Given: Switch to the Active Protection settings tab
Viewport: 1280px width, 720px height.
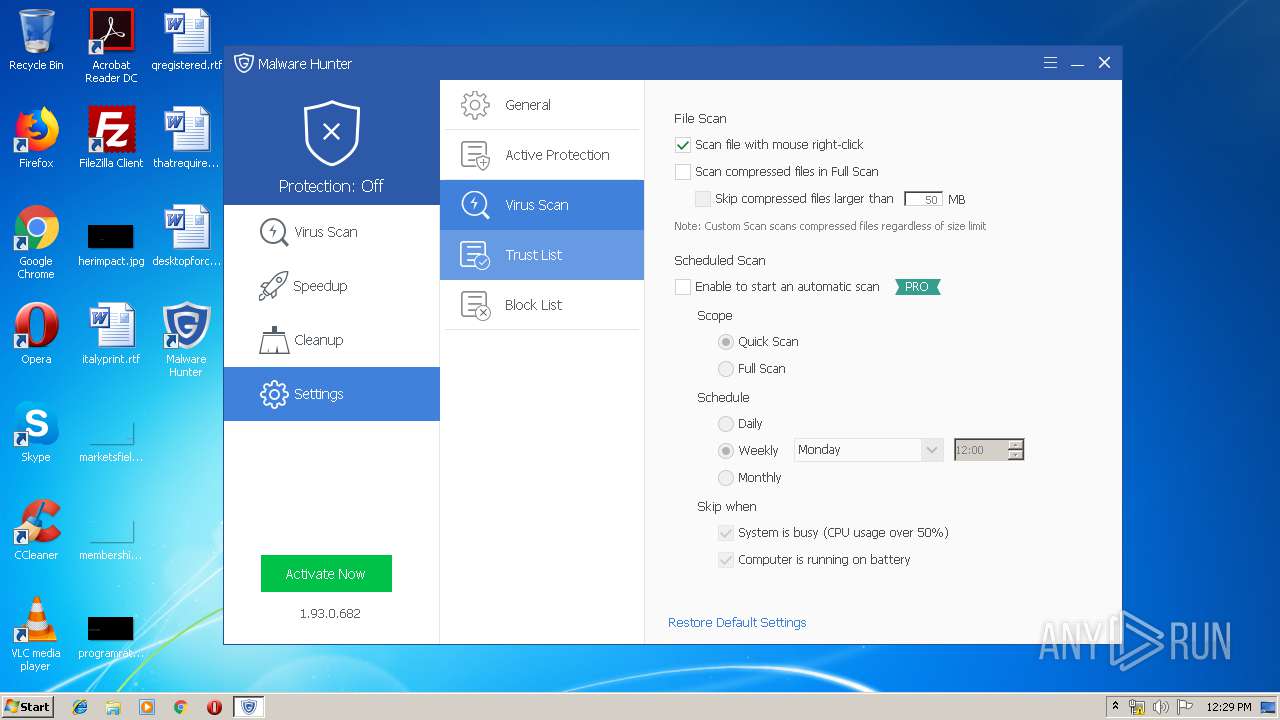Looking at the screenshot, I should pos(542,155).
